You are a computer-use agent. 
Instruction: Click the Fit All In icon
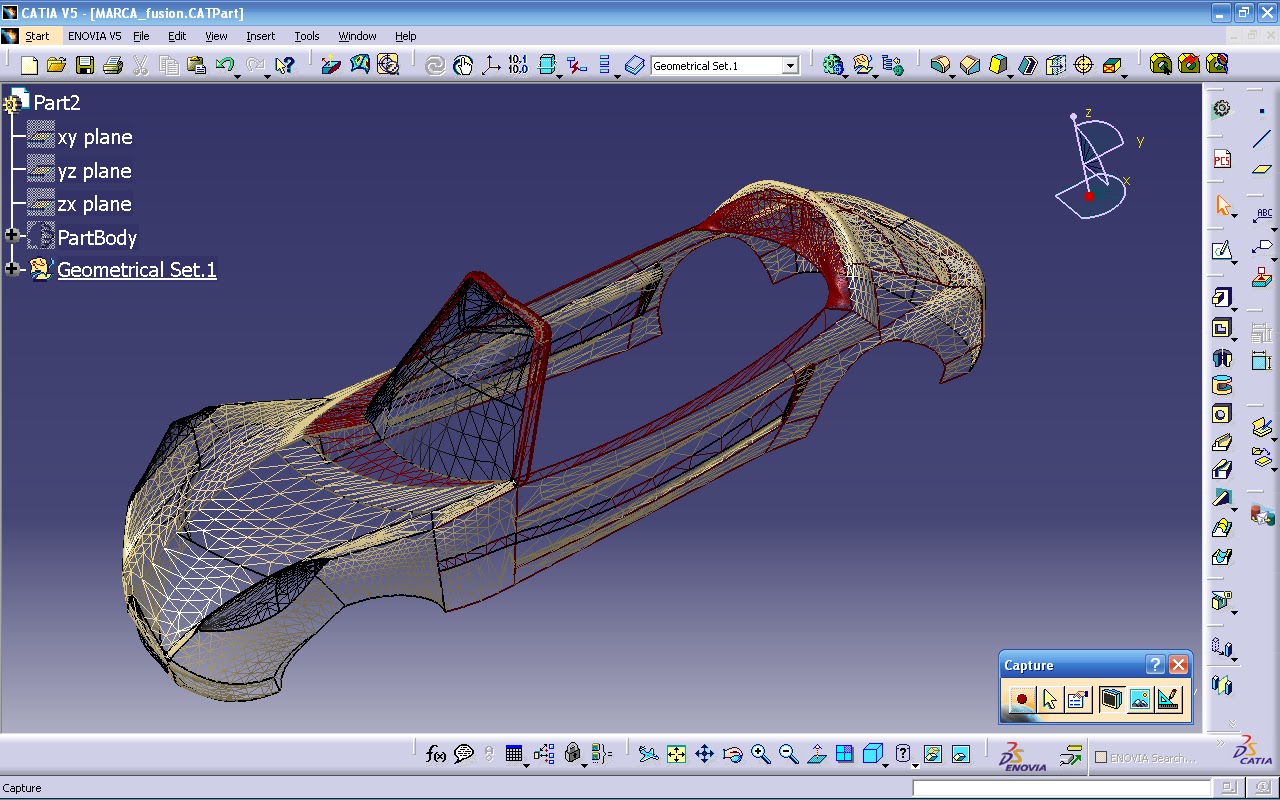[675, 755]
